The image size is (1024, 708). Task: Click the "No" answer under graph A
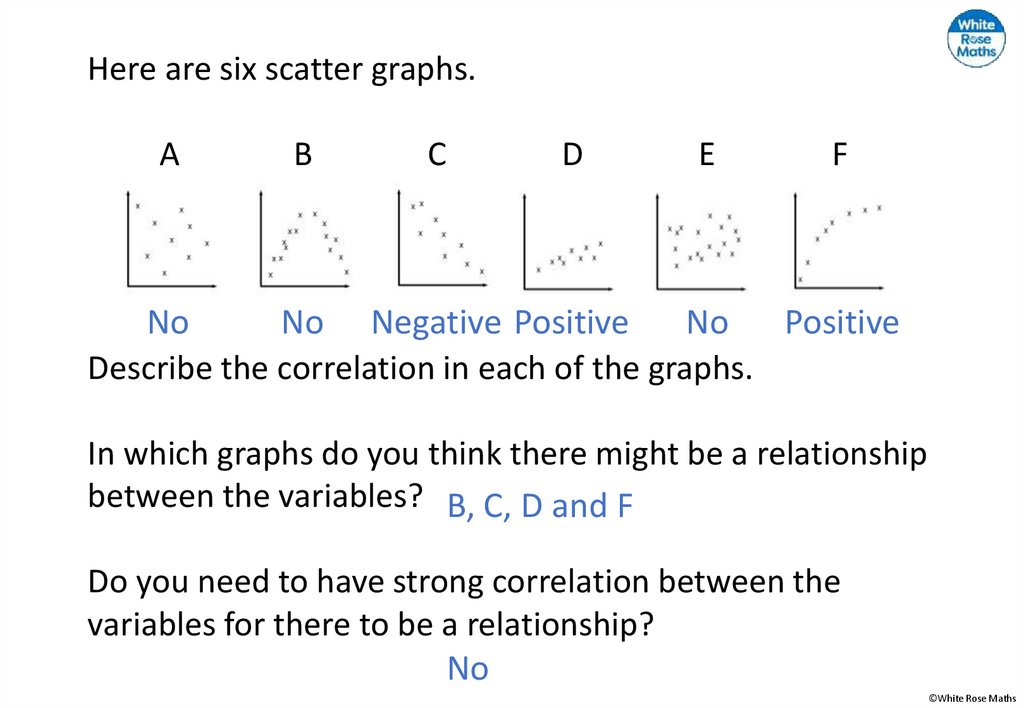pyautogui.click(x=168, y=323)
